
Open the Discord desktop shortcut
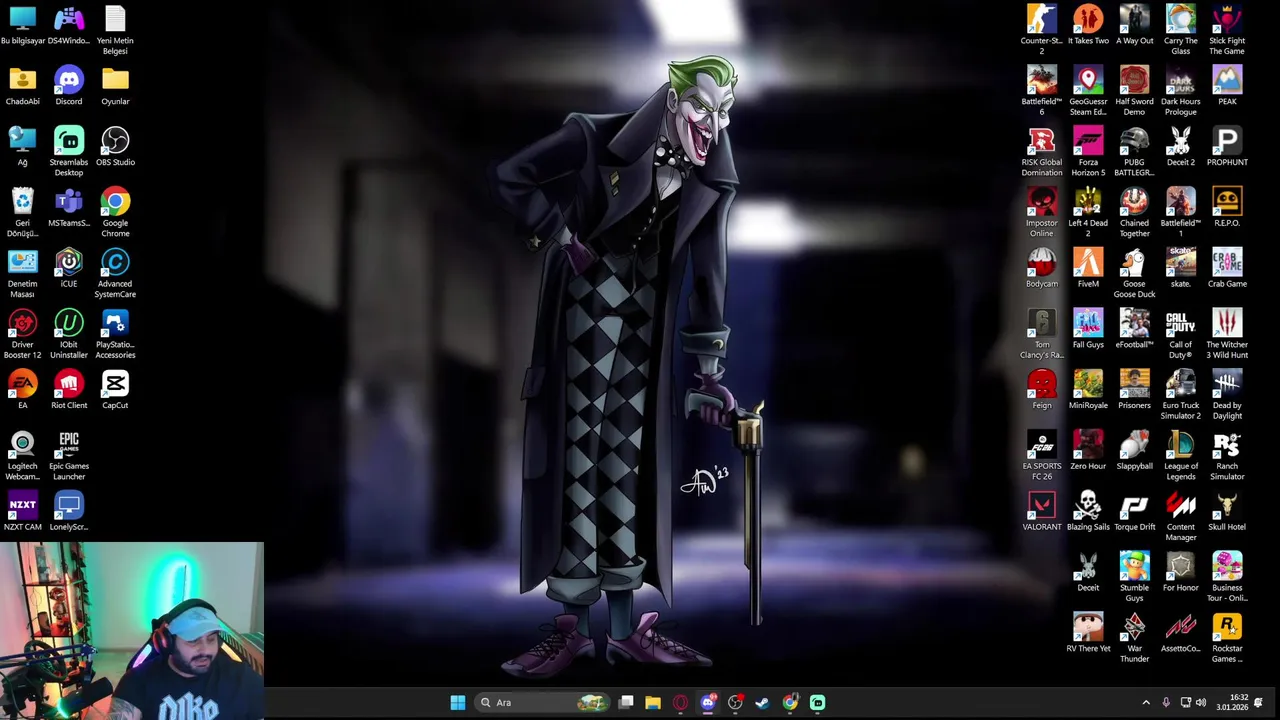click(x=69, y=80)
